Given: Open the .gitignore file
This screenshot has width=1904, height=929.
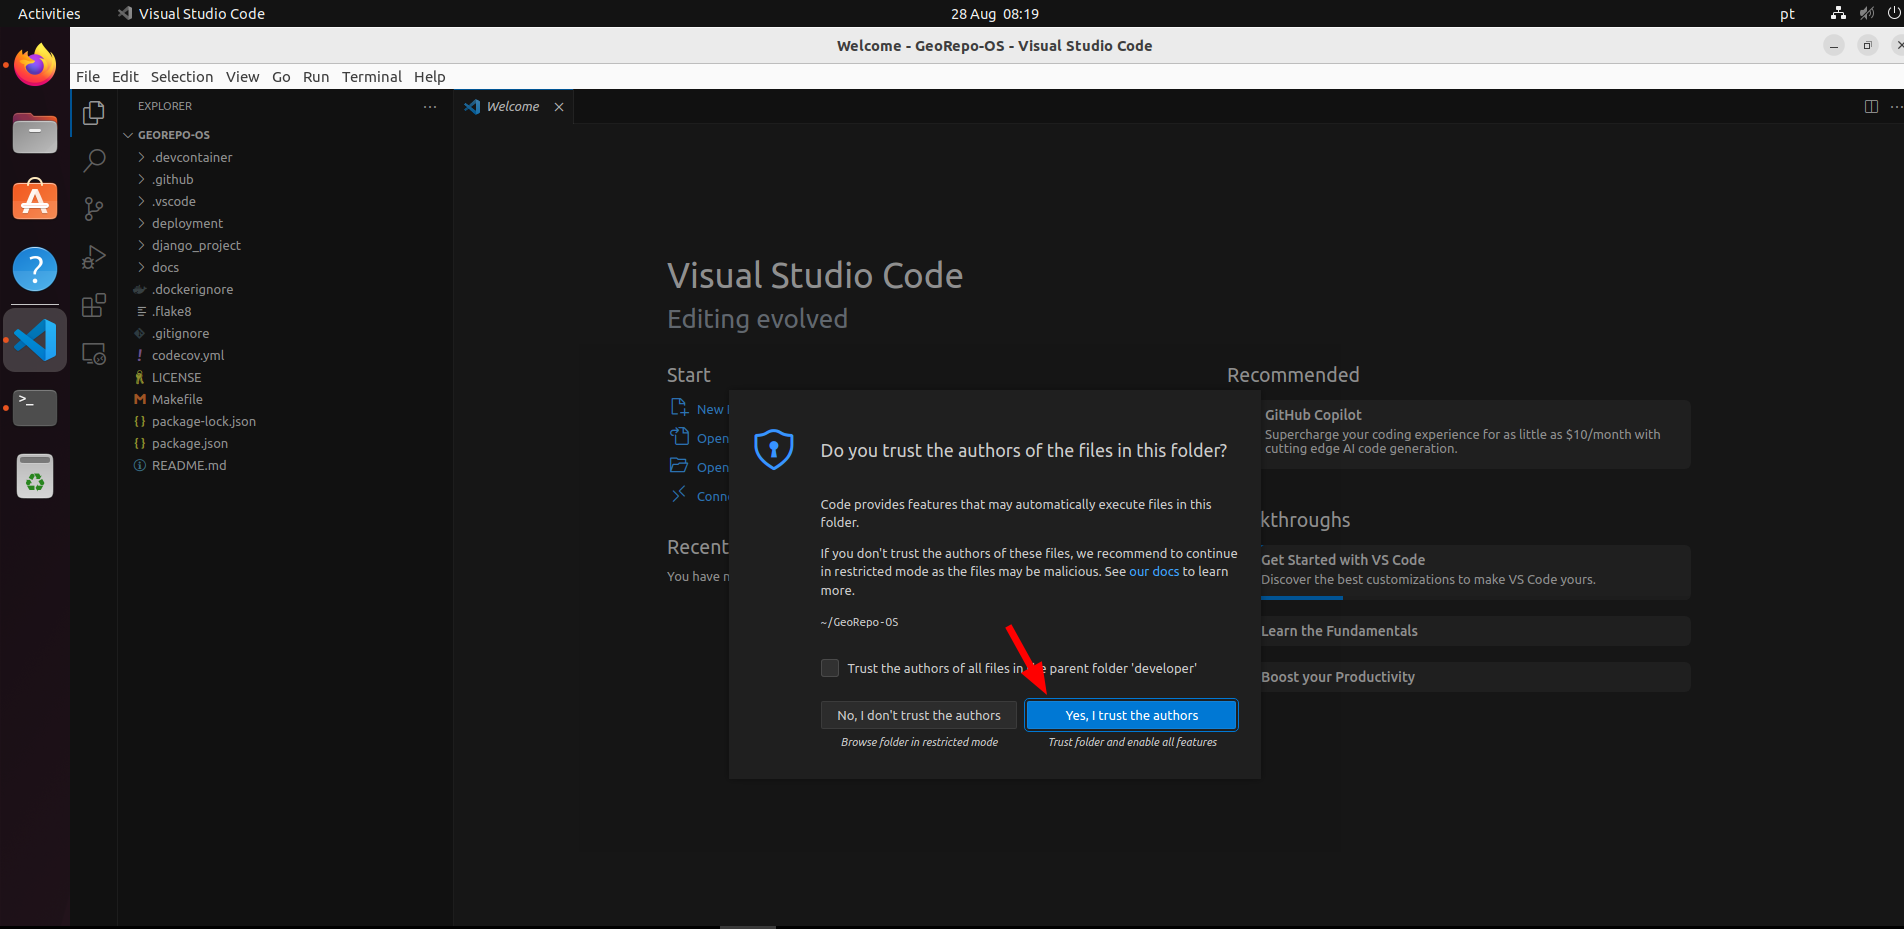Looking at the screenshot, I should coord(285,333).
